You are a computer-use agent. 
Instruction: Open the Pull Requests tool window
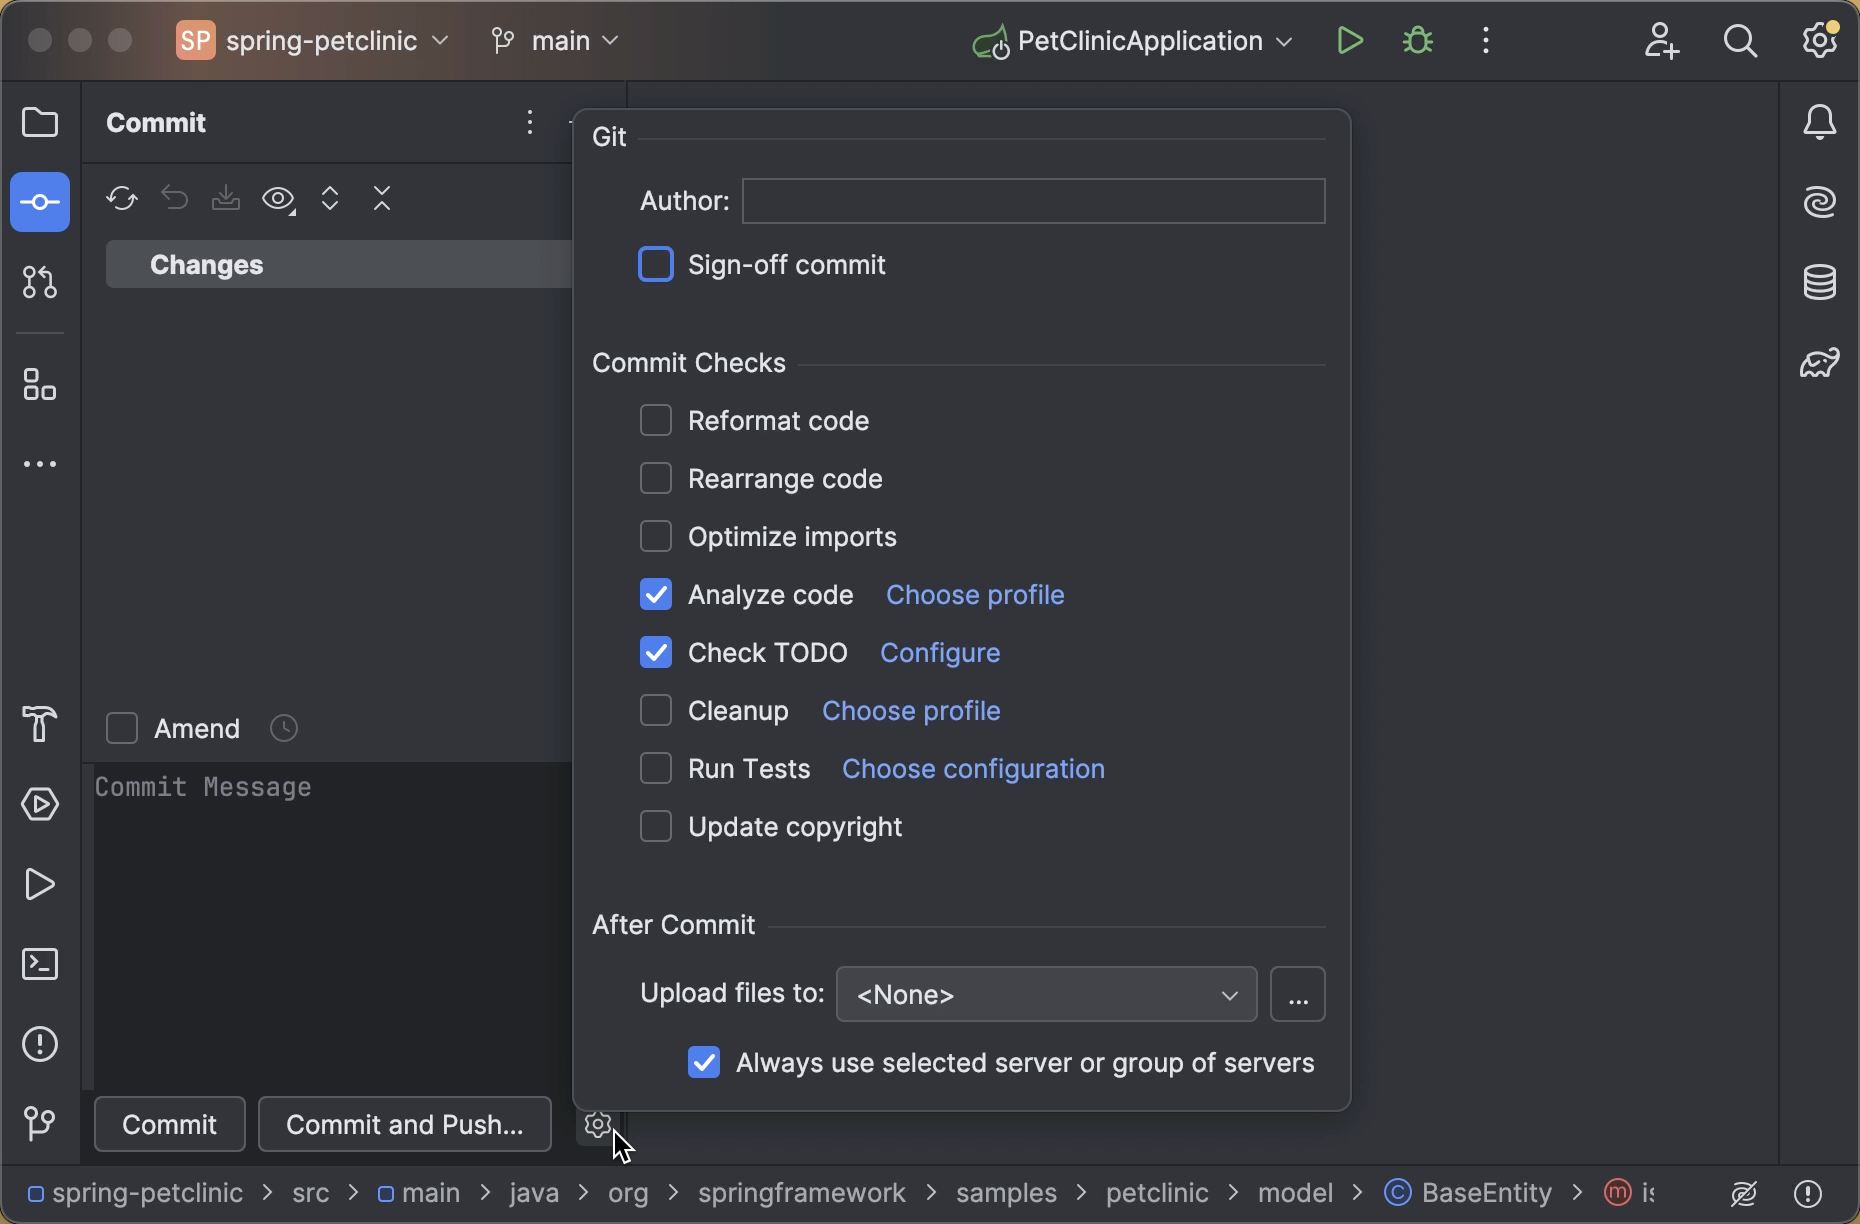[39, 283]
